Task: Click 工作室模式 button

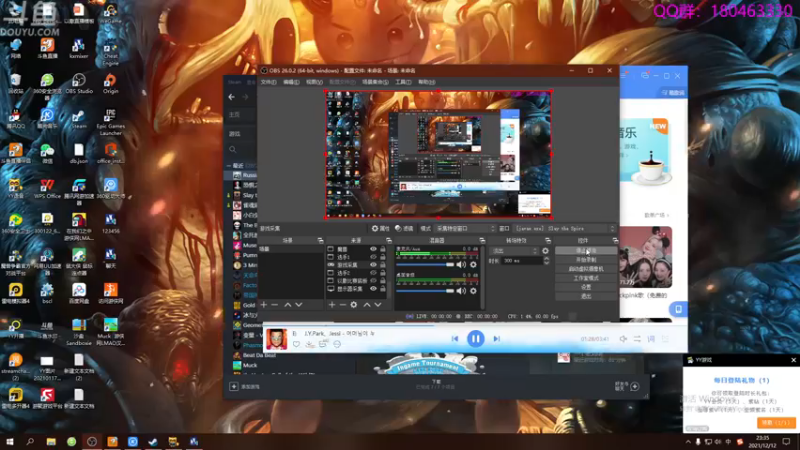Action: point(586,278)
